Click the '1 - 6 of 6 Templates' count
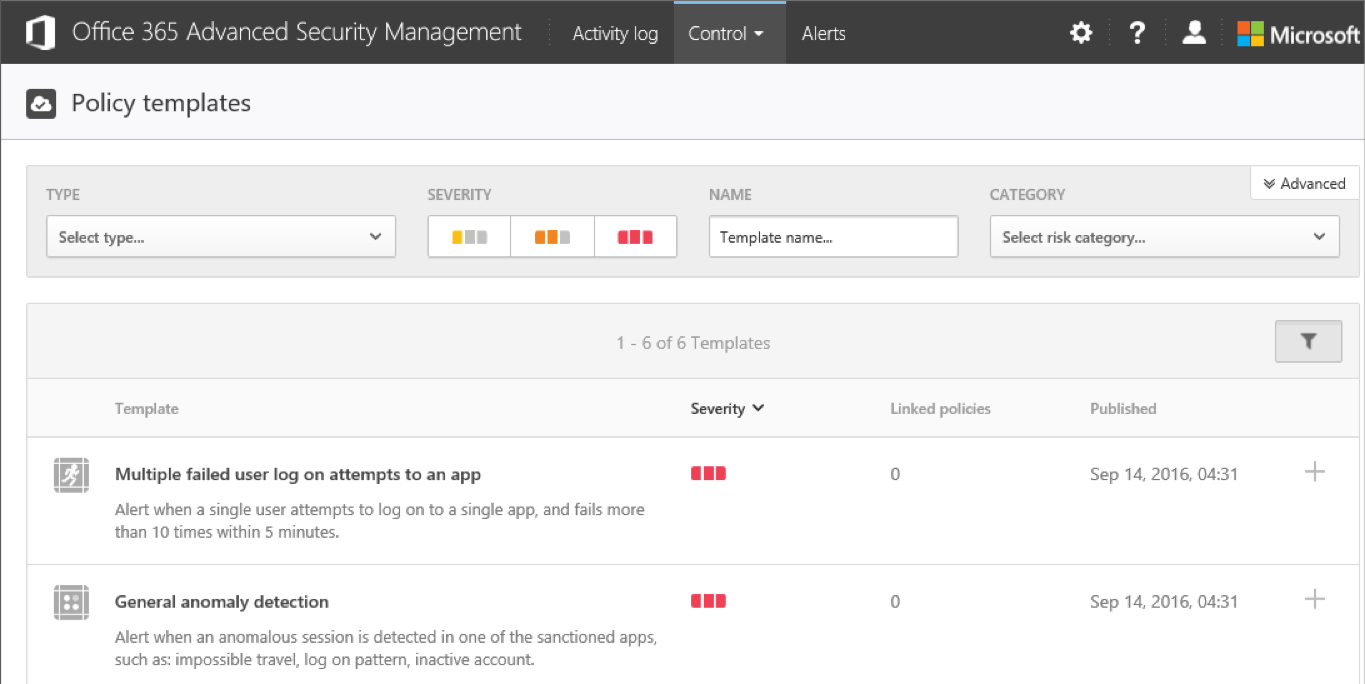 693,342
